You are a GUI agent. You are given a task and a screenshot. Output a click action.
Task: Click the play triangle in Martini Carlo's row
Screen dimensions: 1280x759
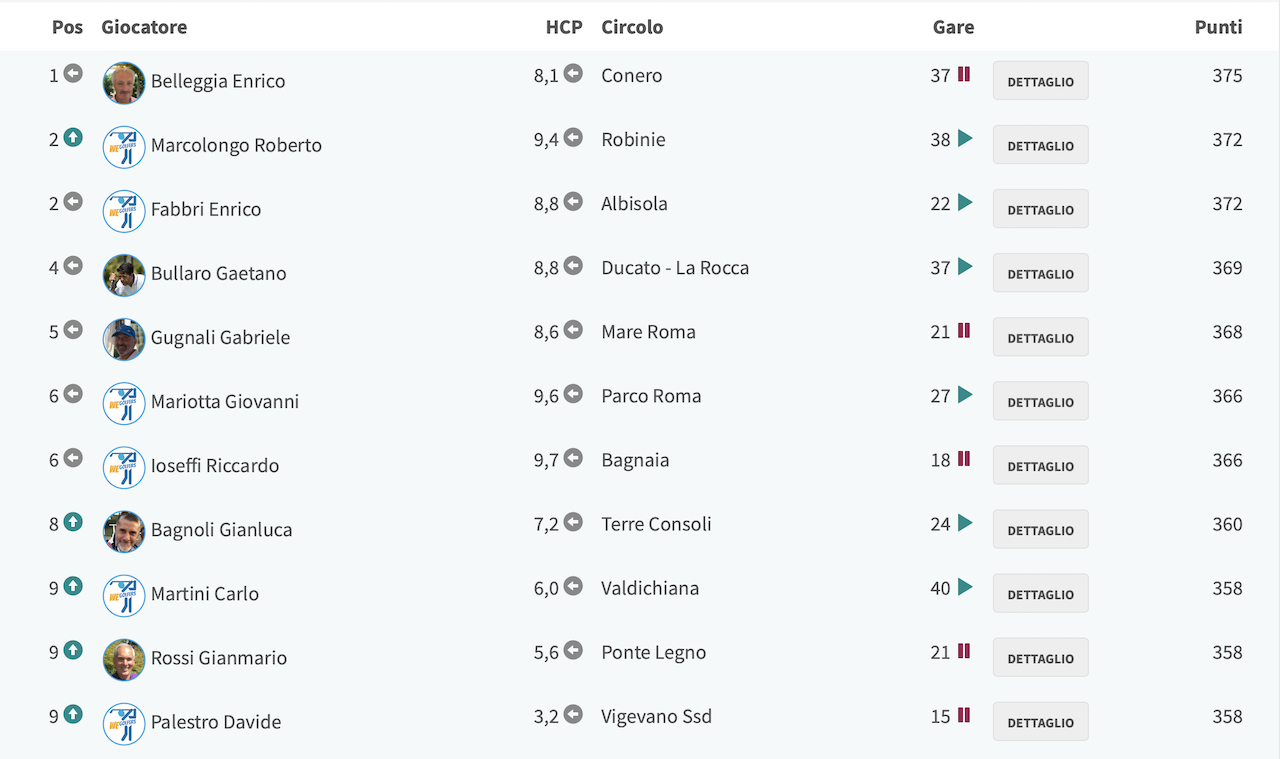[x=965, y=586]
